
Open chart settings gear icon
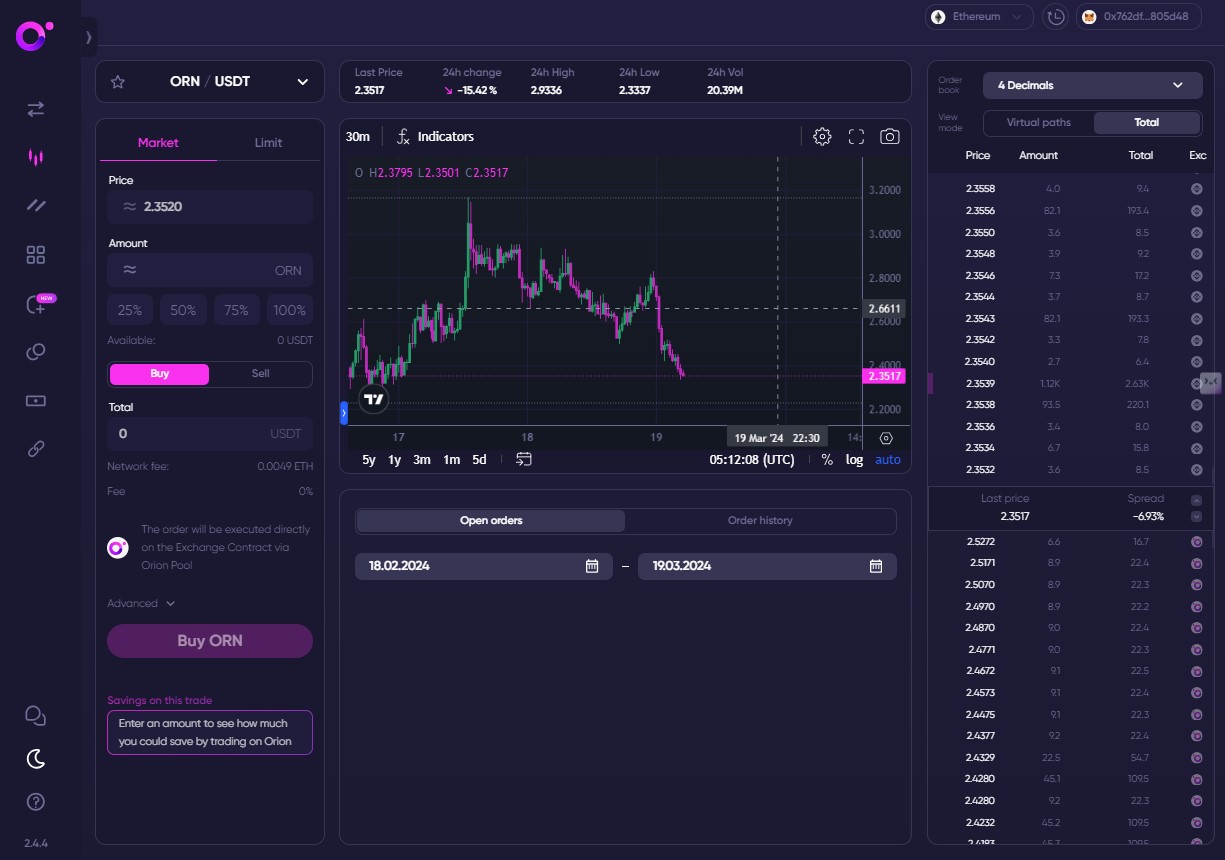point(822,137)
